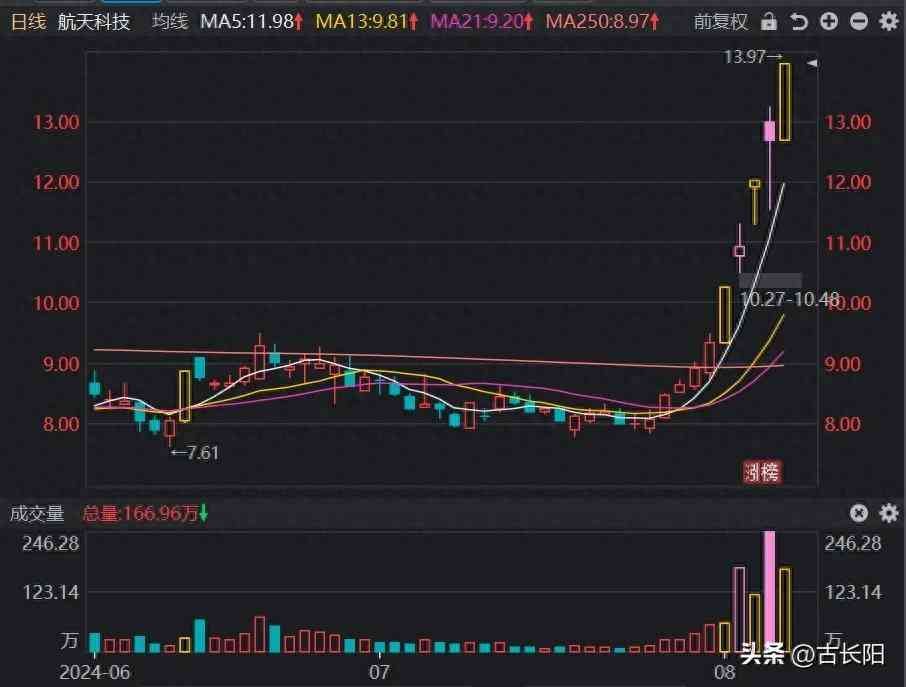The width and height of the screenshot is (906, 687).
Task: Open the 日线 period selector
Action: [x=28, y=21]
